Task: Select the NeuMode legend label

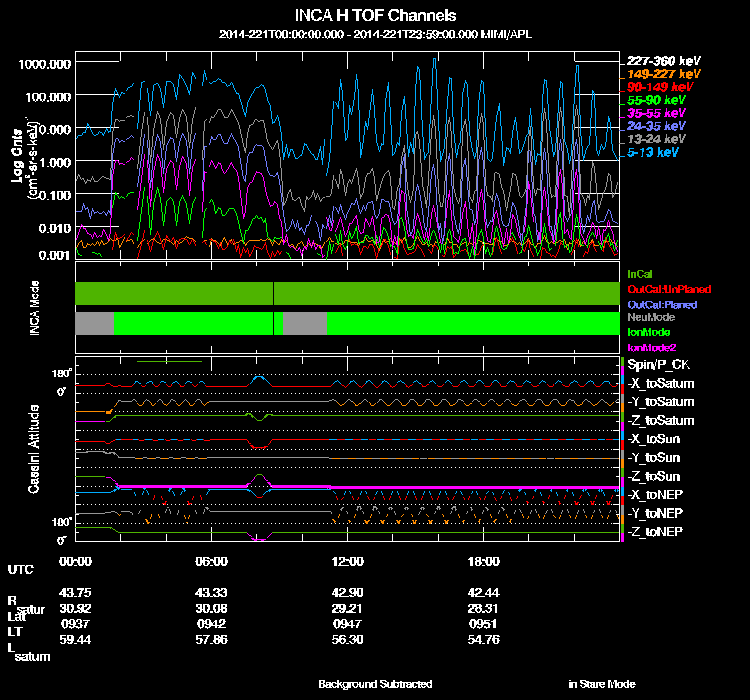Action: pos(649,317)
